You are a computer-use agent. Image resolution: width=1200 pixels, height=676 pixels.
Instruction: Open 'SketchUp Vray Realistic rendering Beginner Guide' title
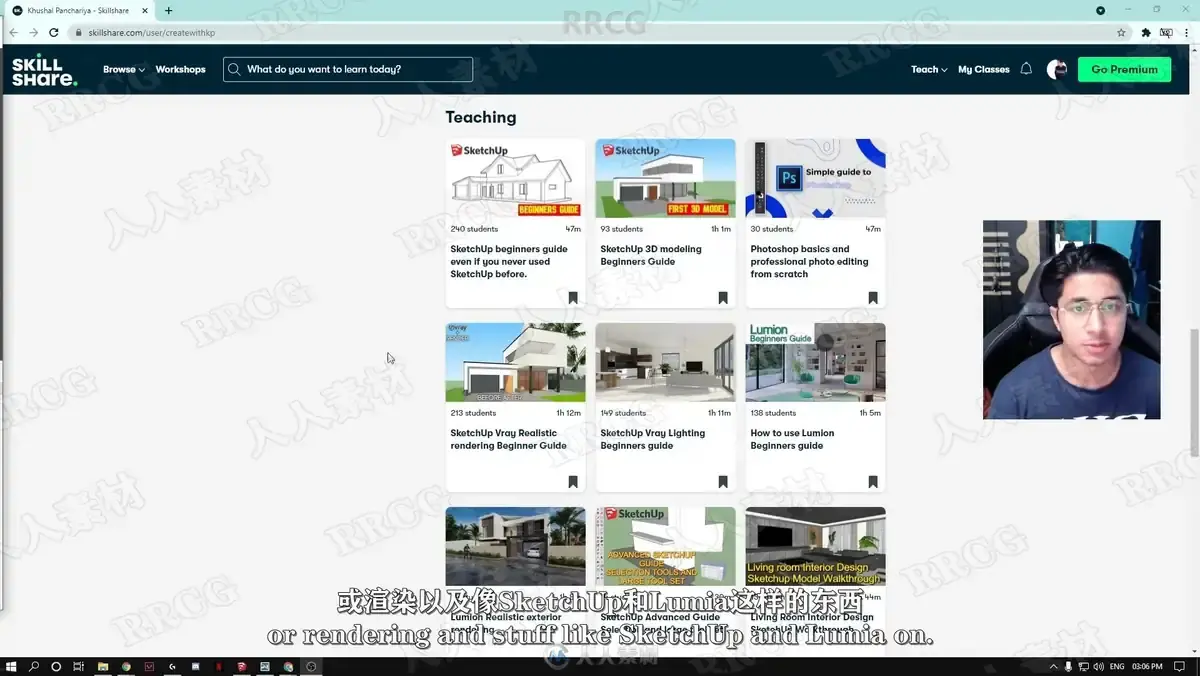coord(508,439)
